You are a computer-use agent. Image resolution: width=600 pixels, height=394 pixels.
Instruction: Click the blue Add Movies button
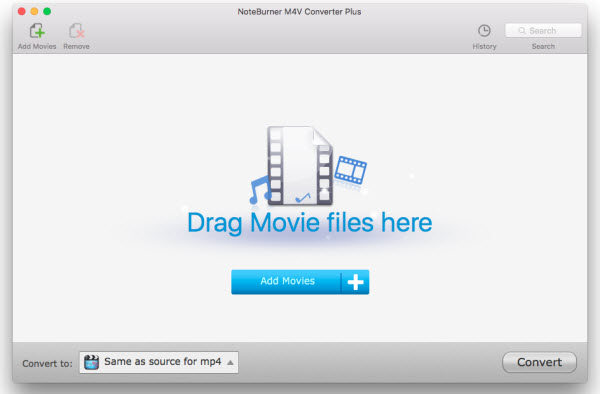point(300,282)
